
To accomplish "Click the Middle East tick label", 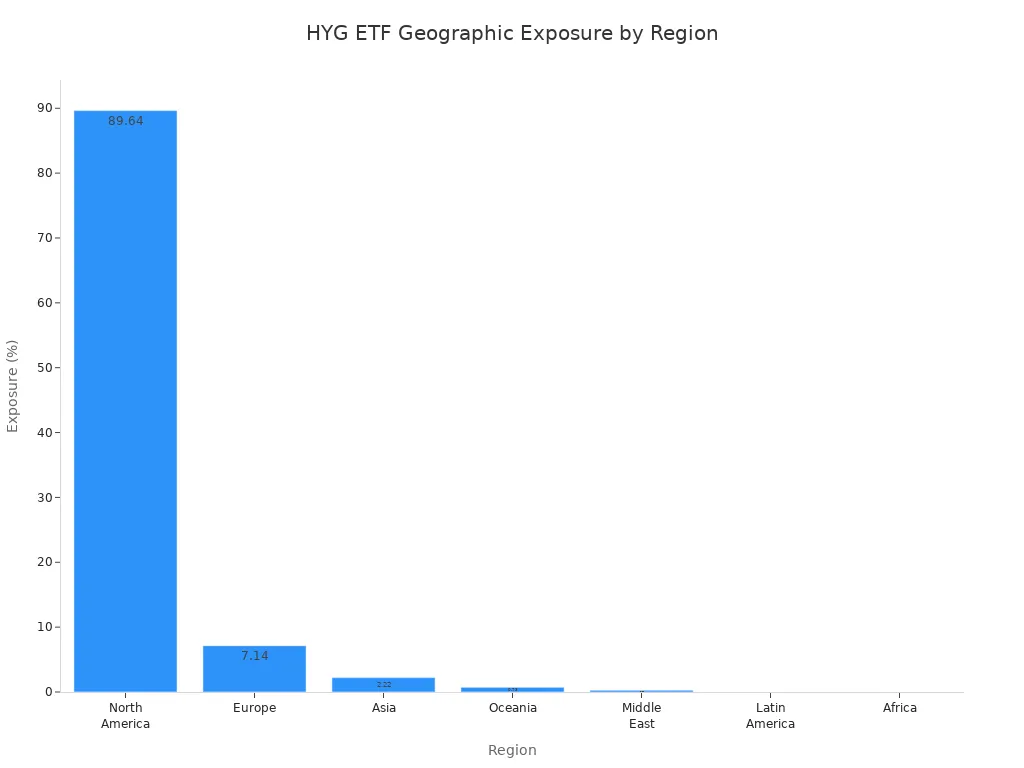I will 642,715.
